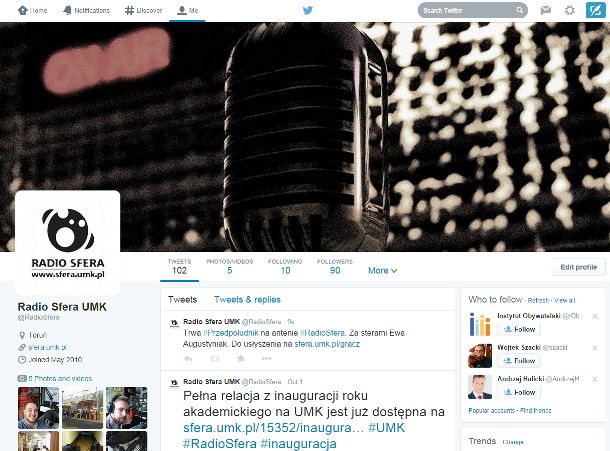Open the Me profile tab
610x451 pixels.
(188, 11)
